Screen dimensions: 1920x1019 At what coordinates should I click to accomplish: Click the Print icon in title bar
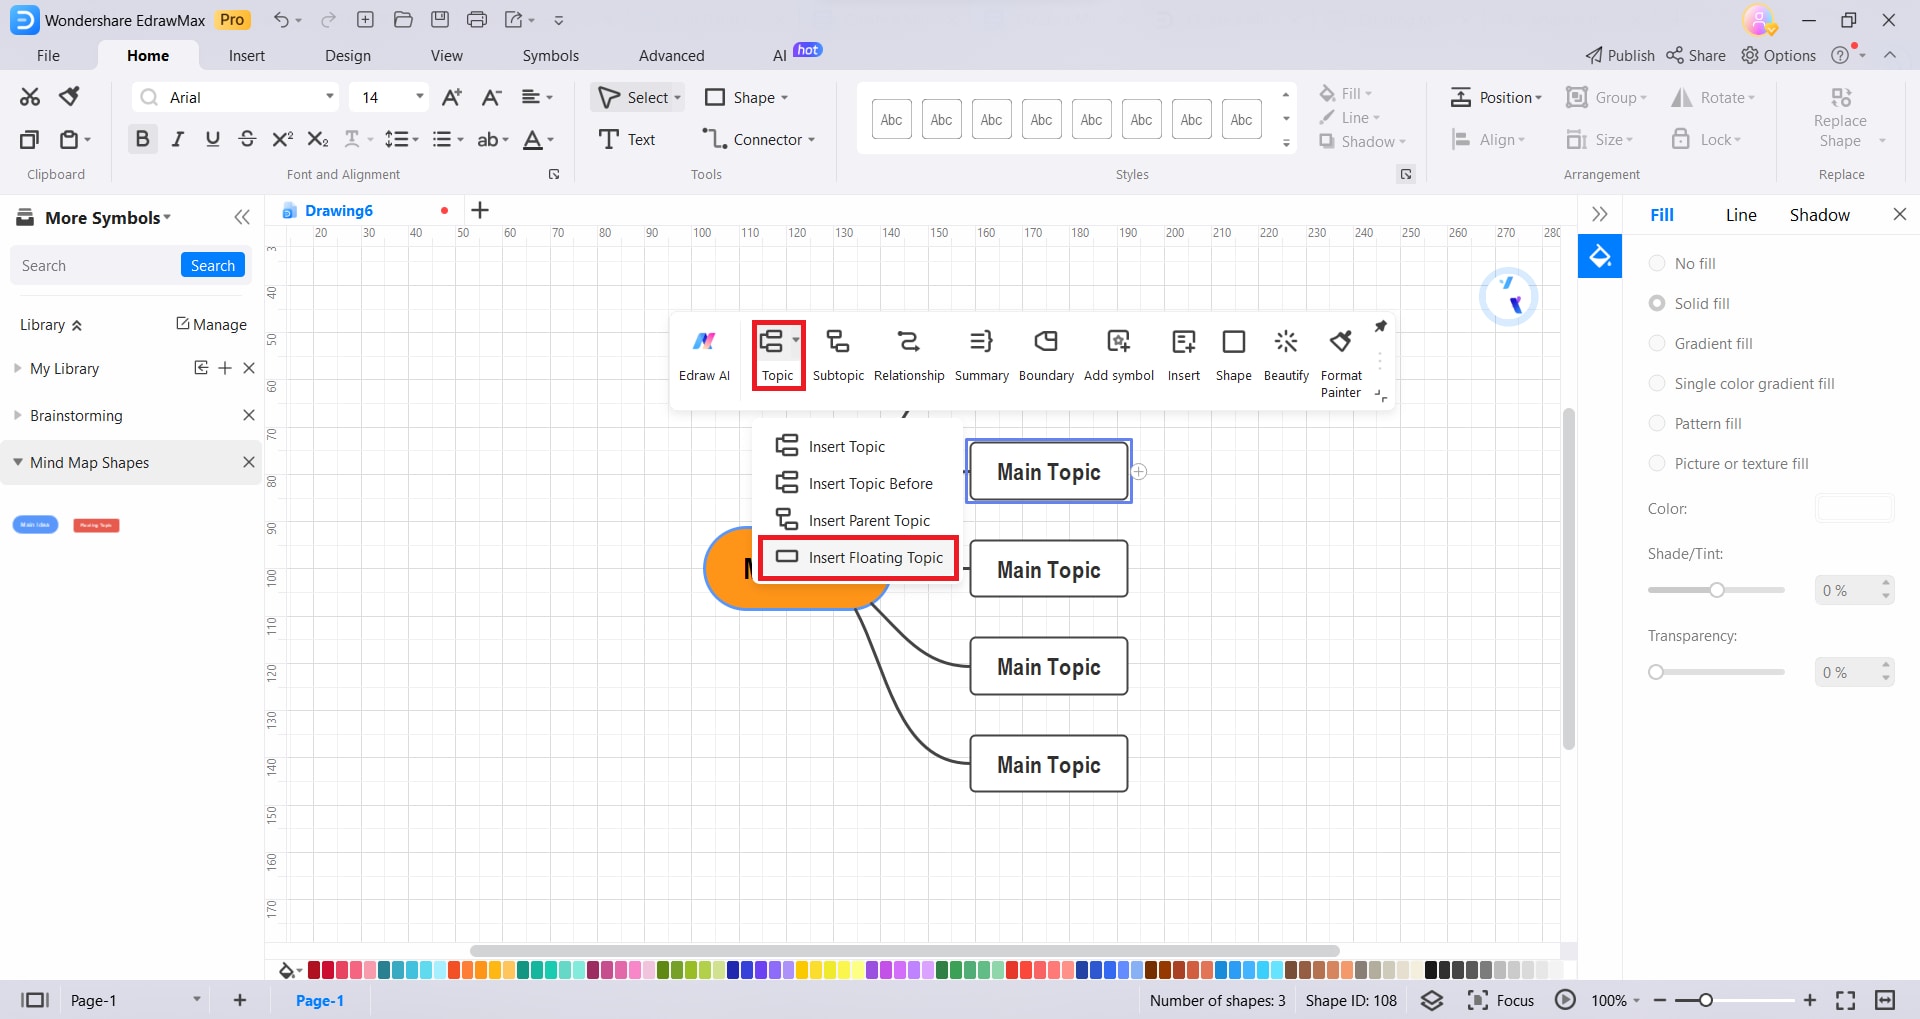click(x=477, y=20)
